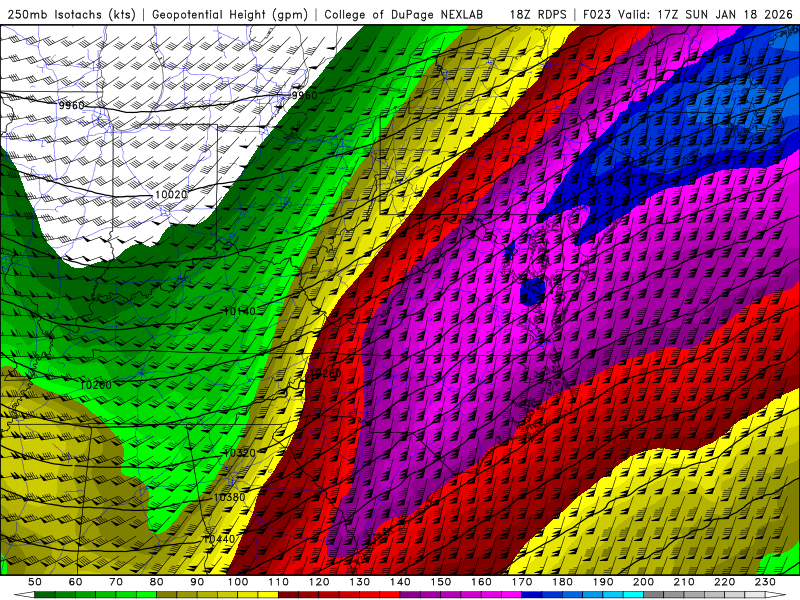Click the 220 knot colorbar label
This screenshot has width=800, height=600.
724,582
